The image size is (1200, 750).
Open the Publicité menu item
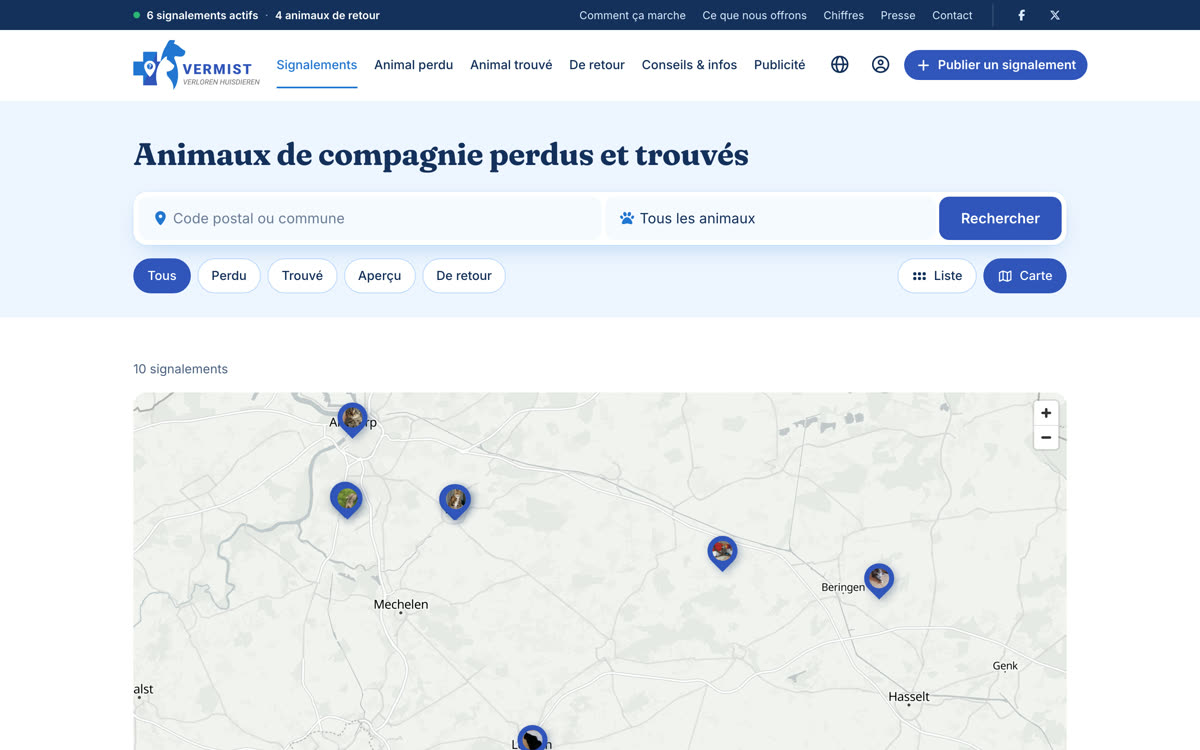[780, 65]
